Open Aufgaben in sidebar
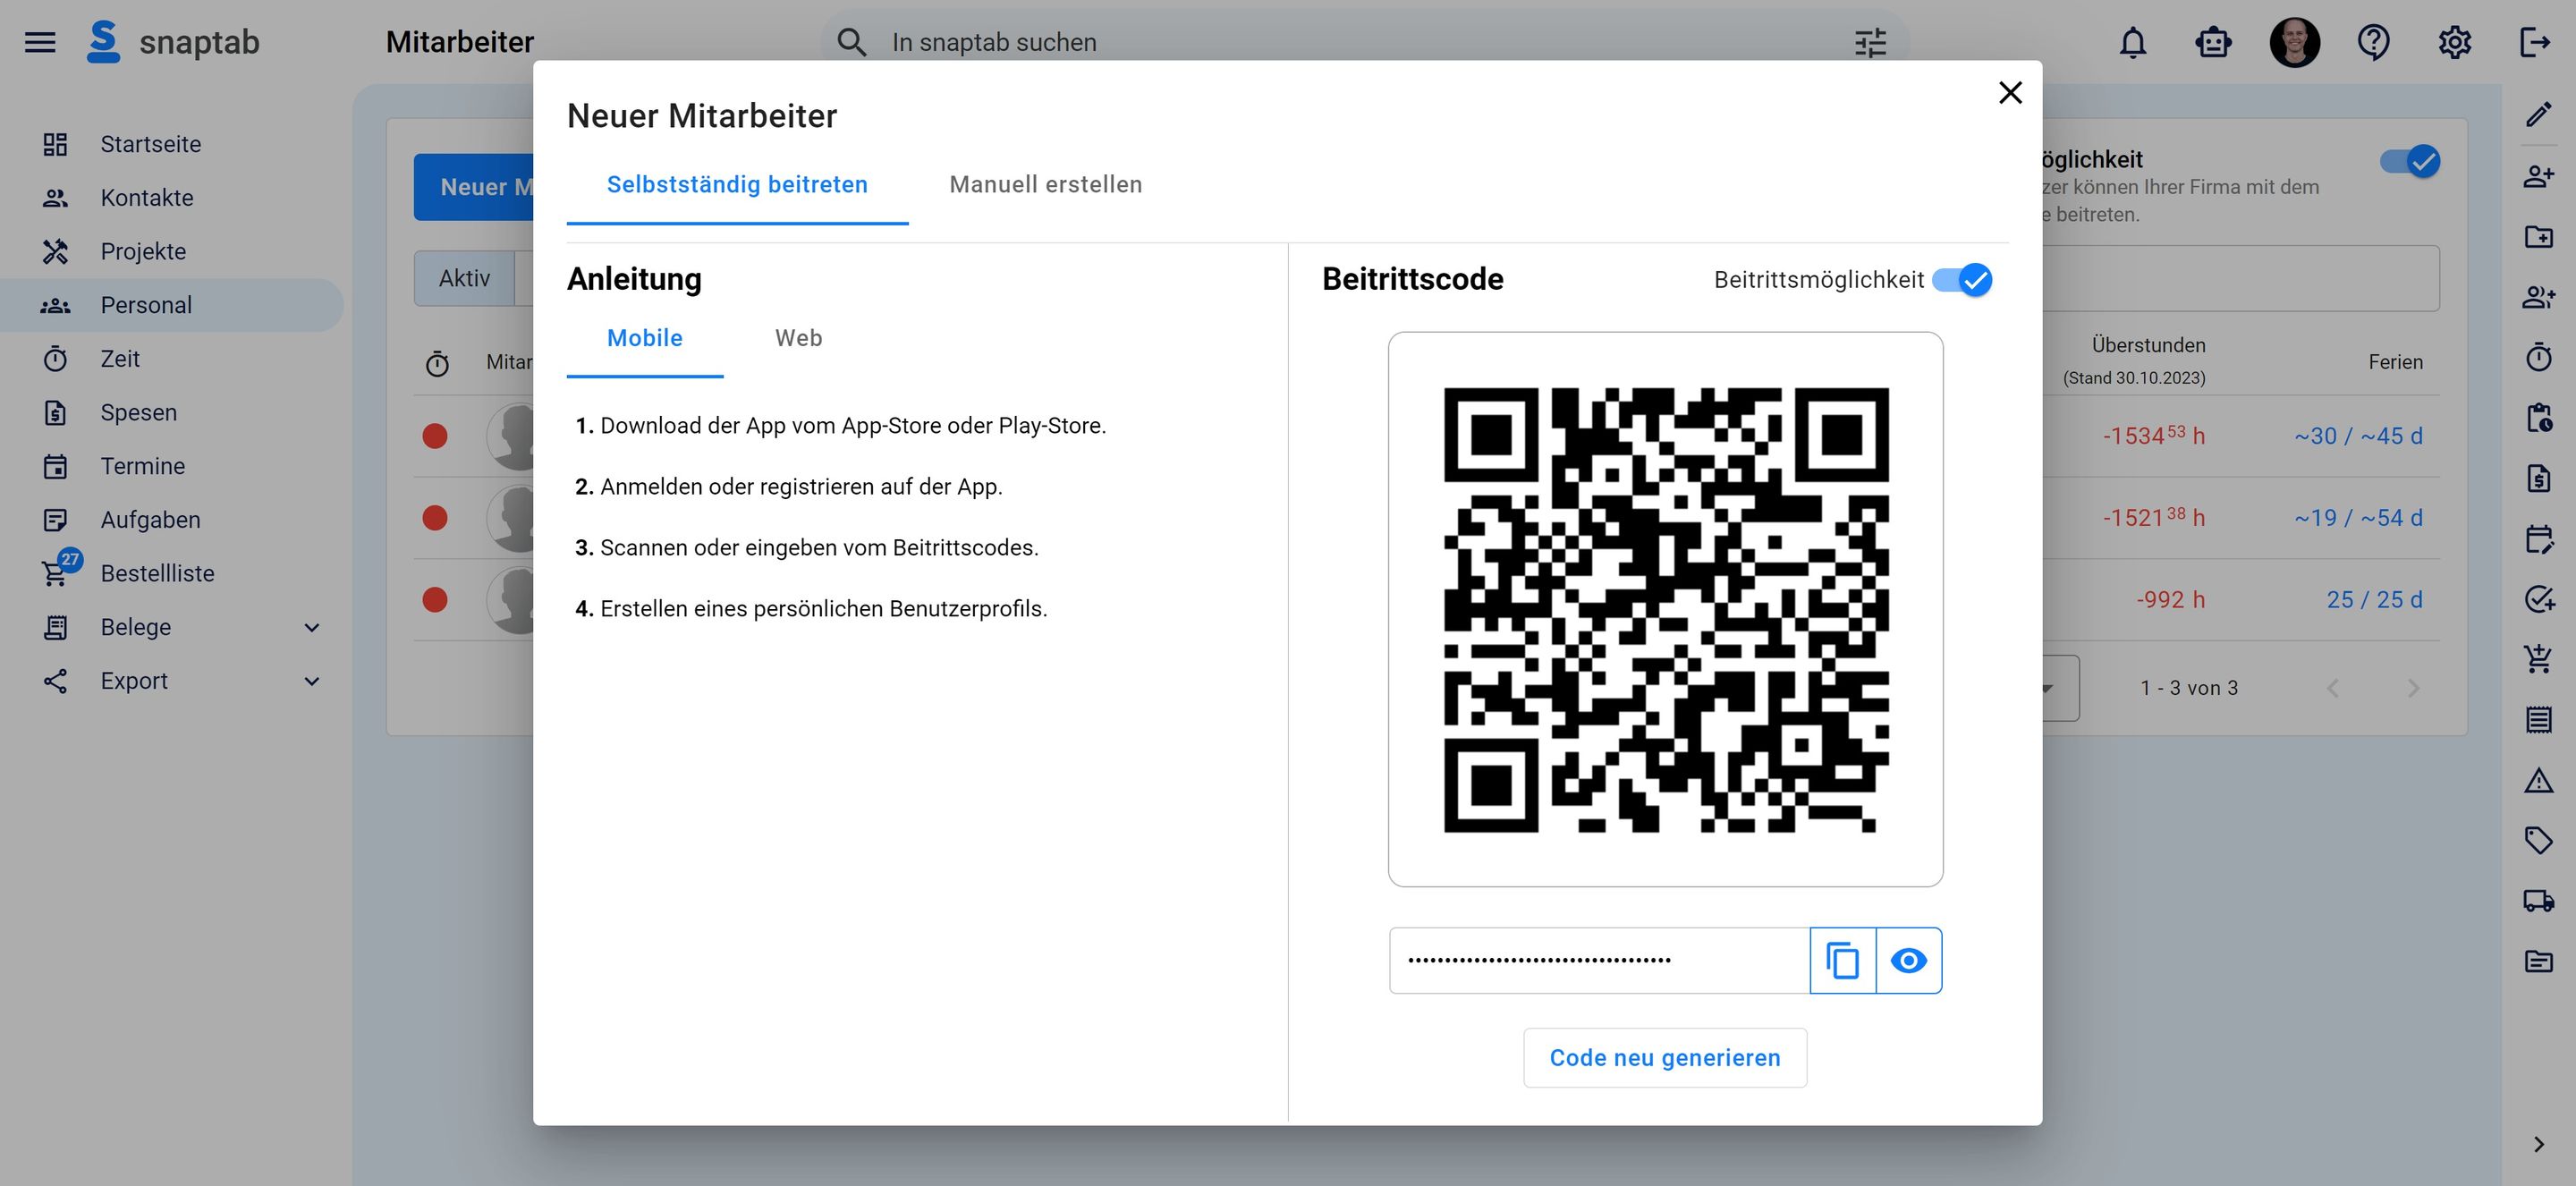 (172, 520)
